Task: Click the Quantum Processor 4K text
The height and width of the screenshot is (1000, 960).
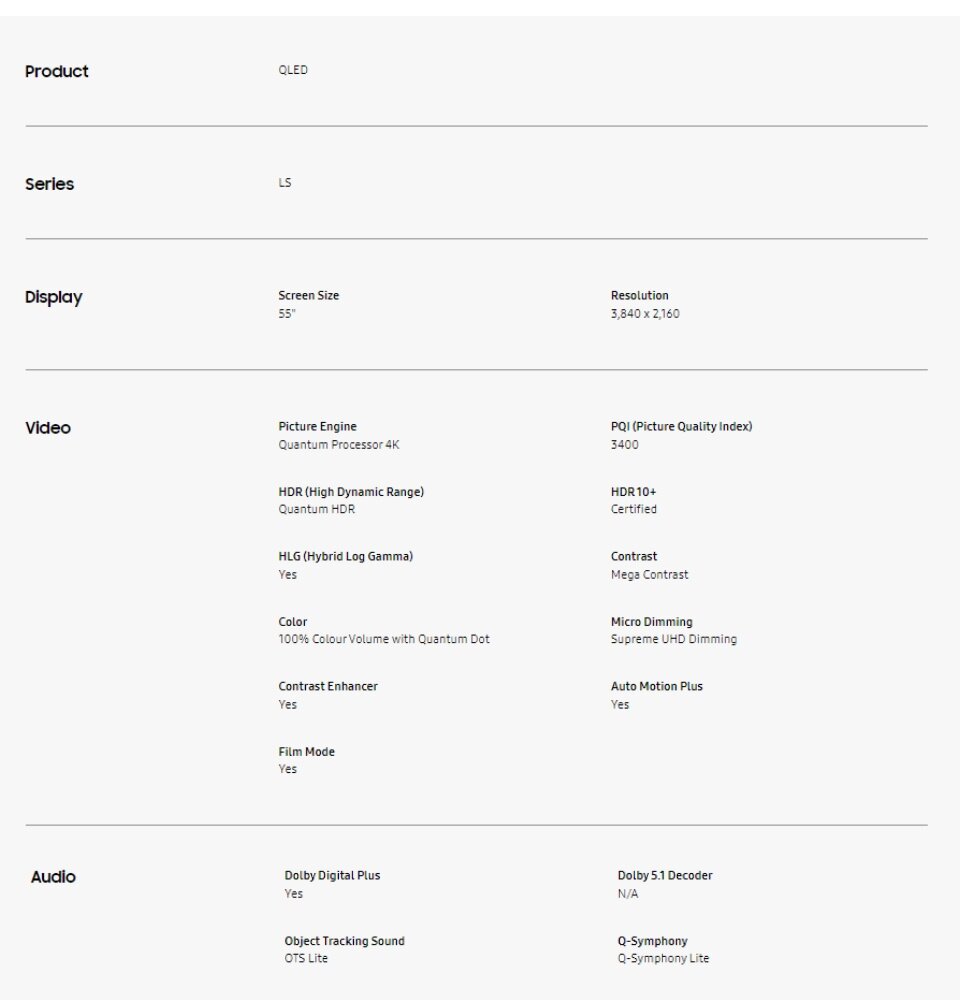Action: click(x=339, y=445)
